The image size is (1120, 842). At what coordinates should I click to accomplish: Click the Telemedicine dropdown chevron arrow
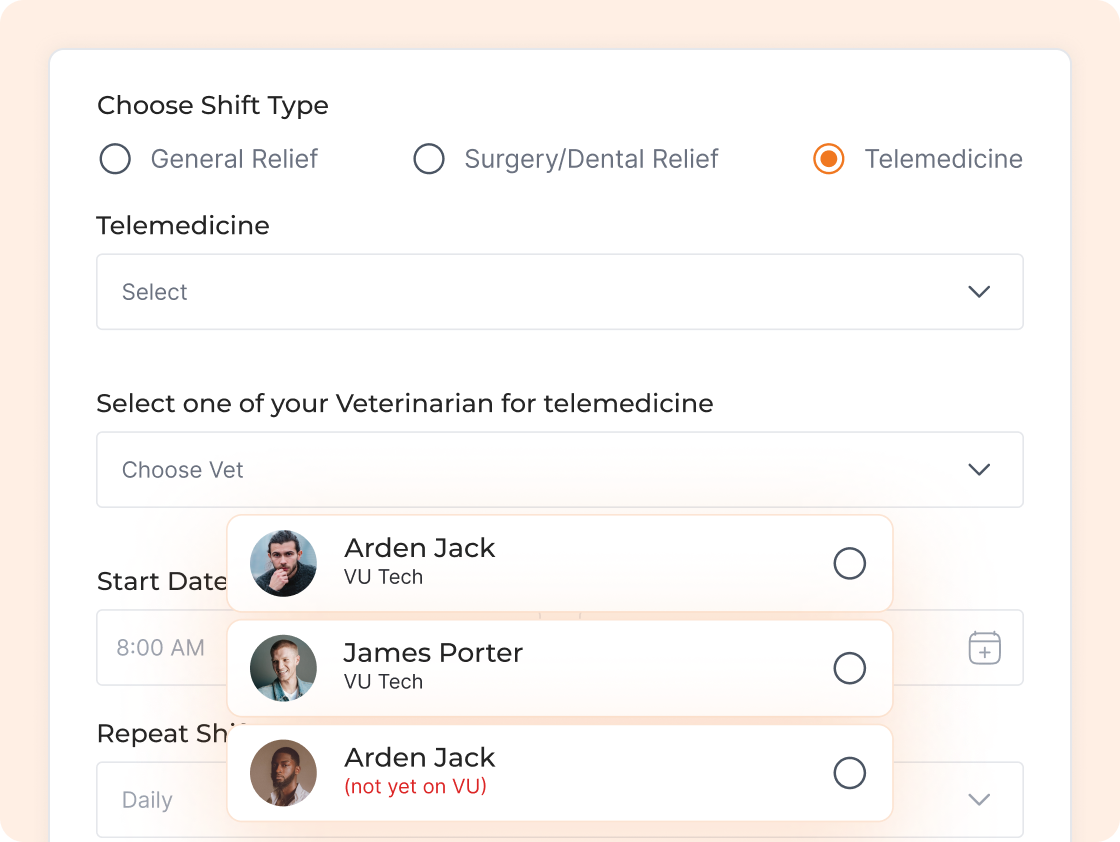[x=979, y=292]
